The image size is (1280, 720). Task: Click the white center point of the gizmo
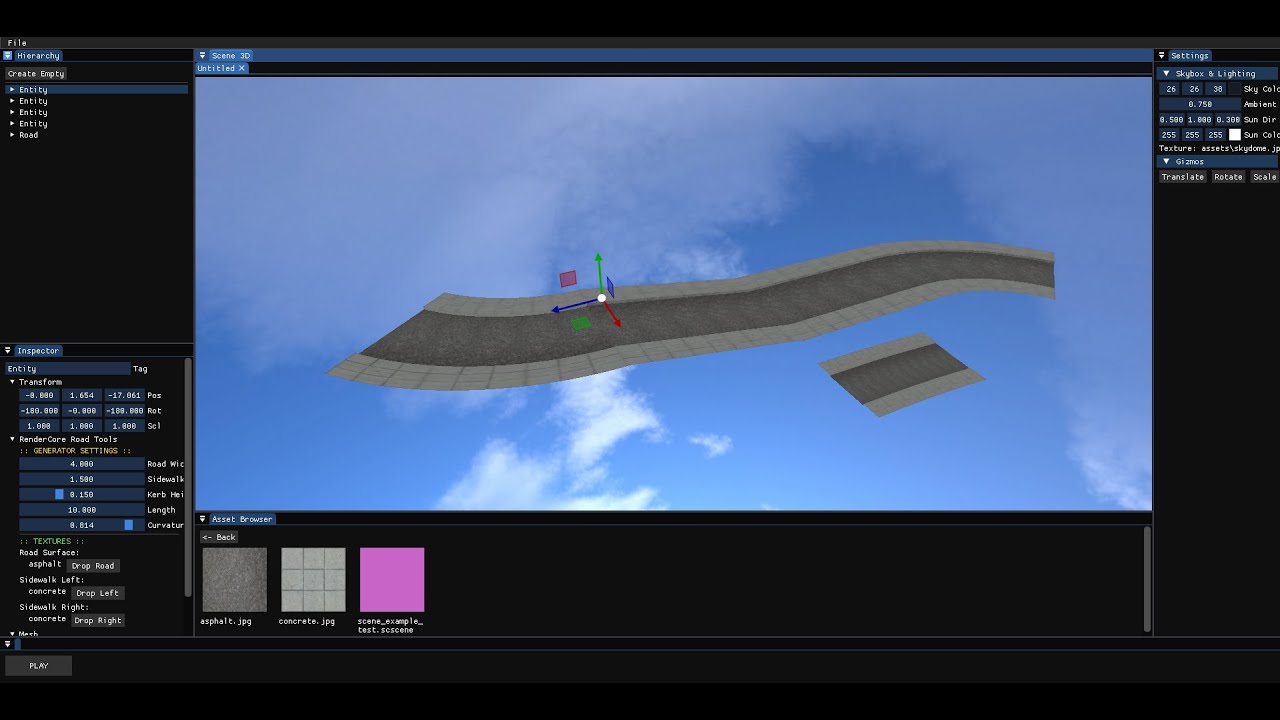(x=602, y=298)
